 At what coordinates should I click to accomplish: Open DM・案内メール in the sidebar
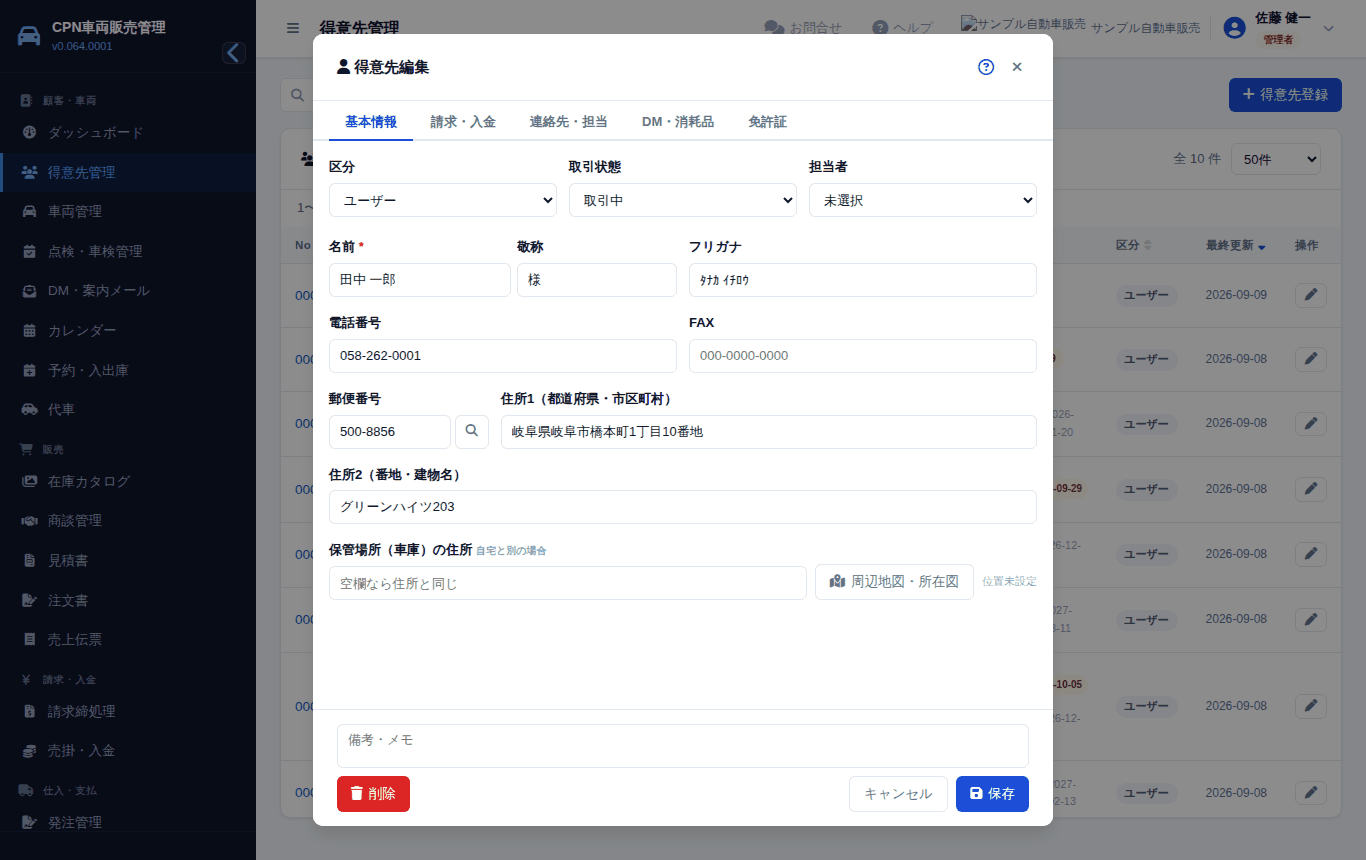coord(128,291)
